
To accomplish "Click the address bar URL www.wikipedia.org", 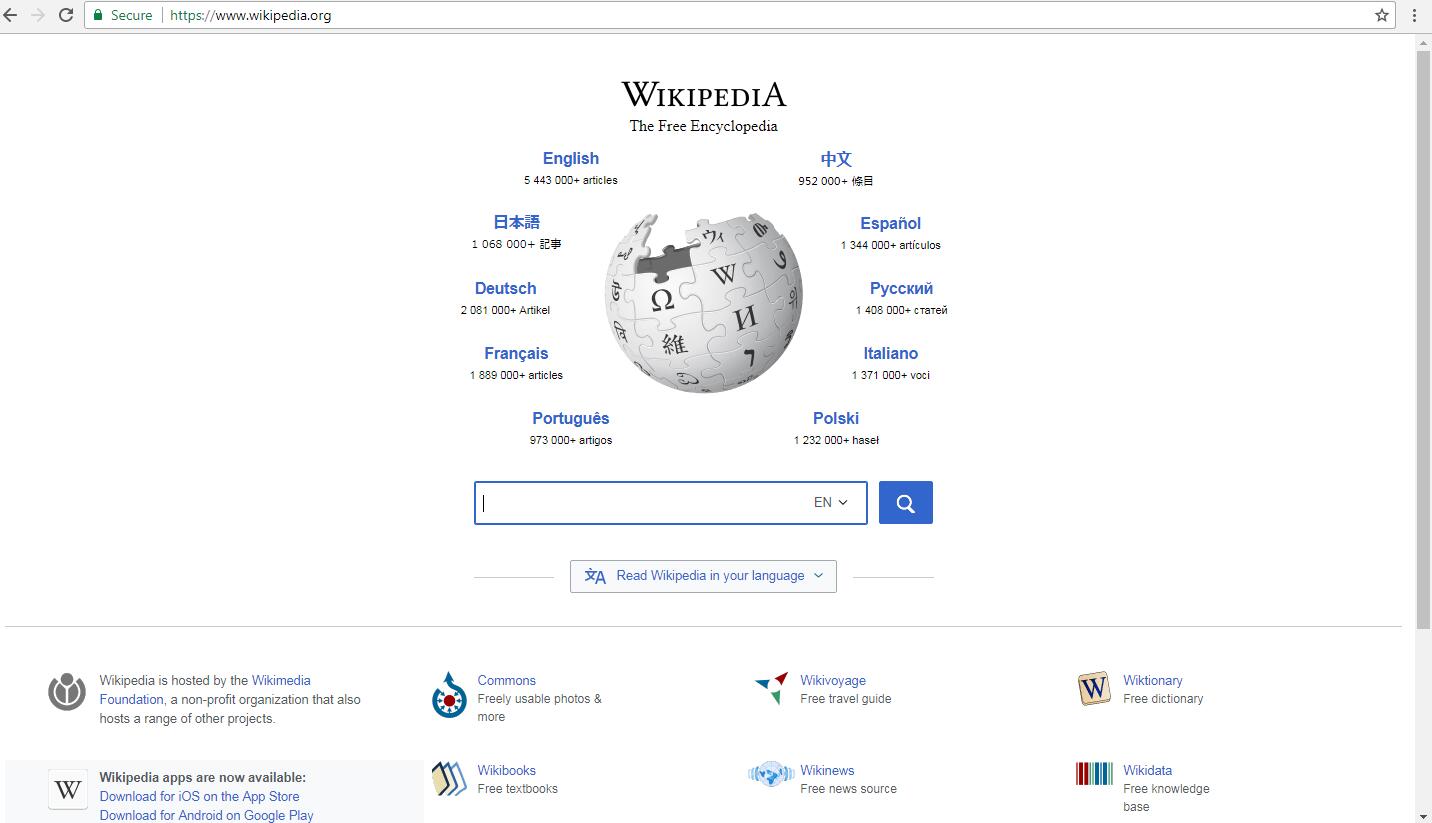I will 251,15.
